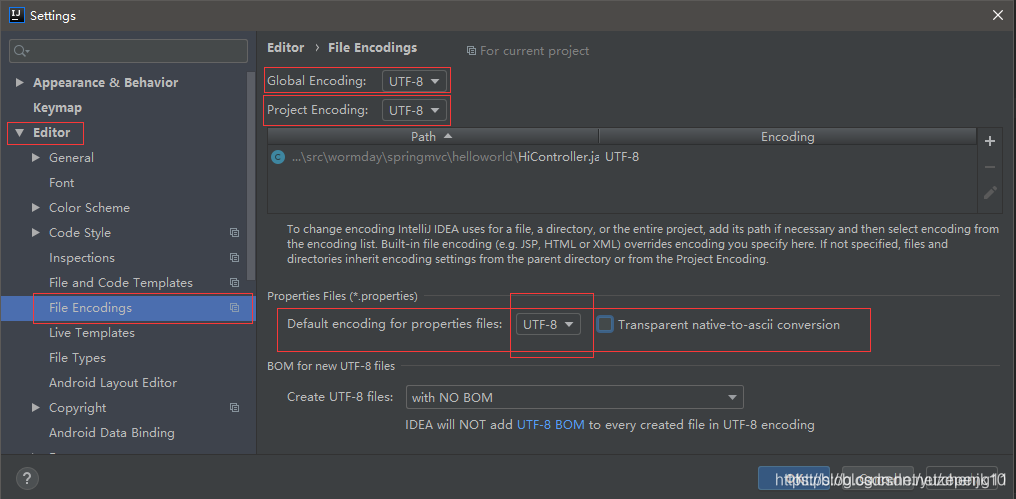Image resolution: width=1016 pixels, height=499 pixels.
Task: Expand the Appearance & Behavior node
Action: click(x=19, y=82)
